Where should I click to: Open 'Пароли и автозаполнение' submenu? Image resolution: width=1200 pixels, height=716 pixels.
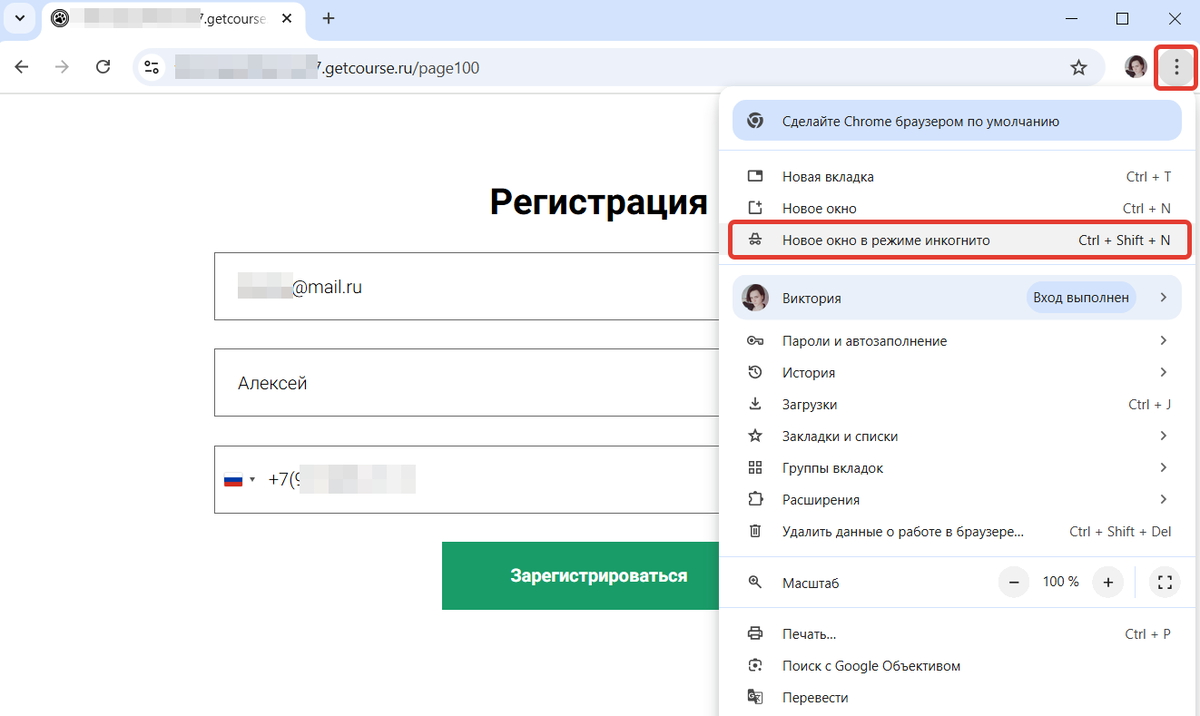click(x=958, y=341)
